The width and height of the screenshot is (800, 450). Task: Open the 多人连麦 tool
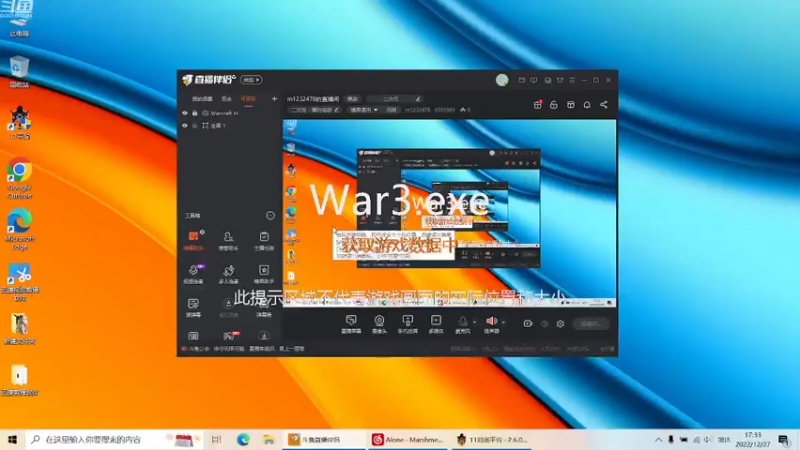[x=228, y=274]
